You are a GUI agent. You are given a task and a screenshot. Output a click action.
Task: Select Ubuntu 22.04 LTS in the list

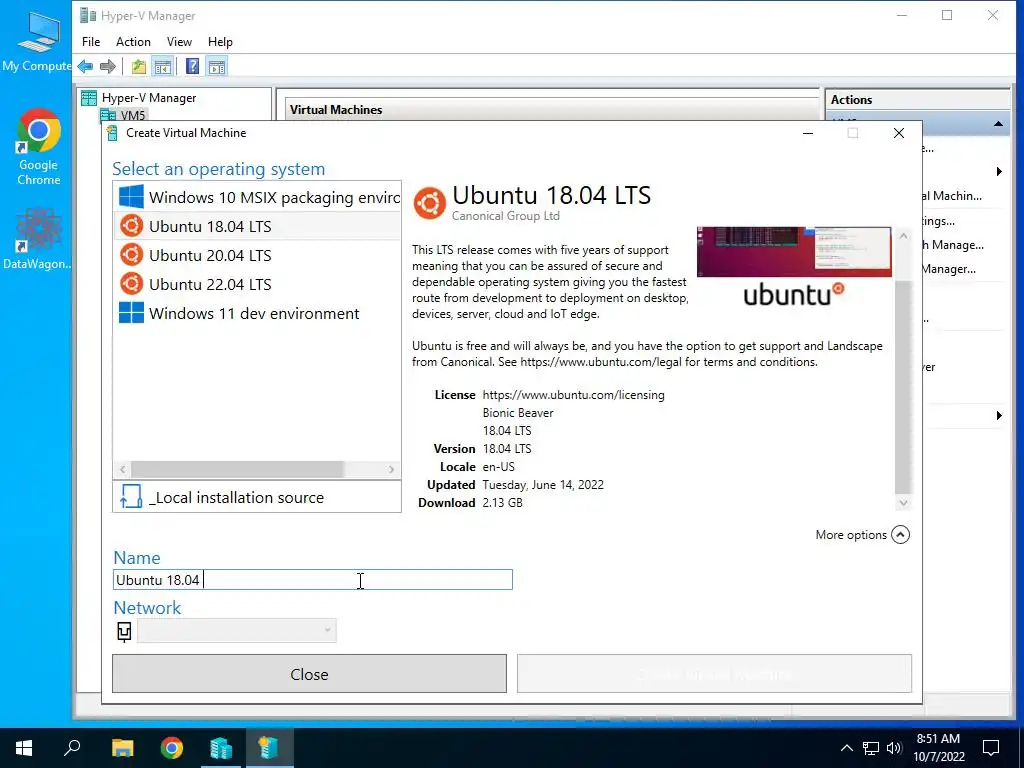click(x=257, y=284)
